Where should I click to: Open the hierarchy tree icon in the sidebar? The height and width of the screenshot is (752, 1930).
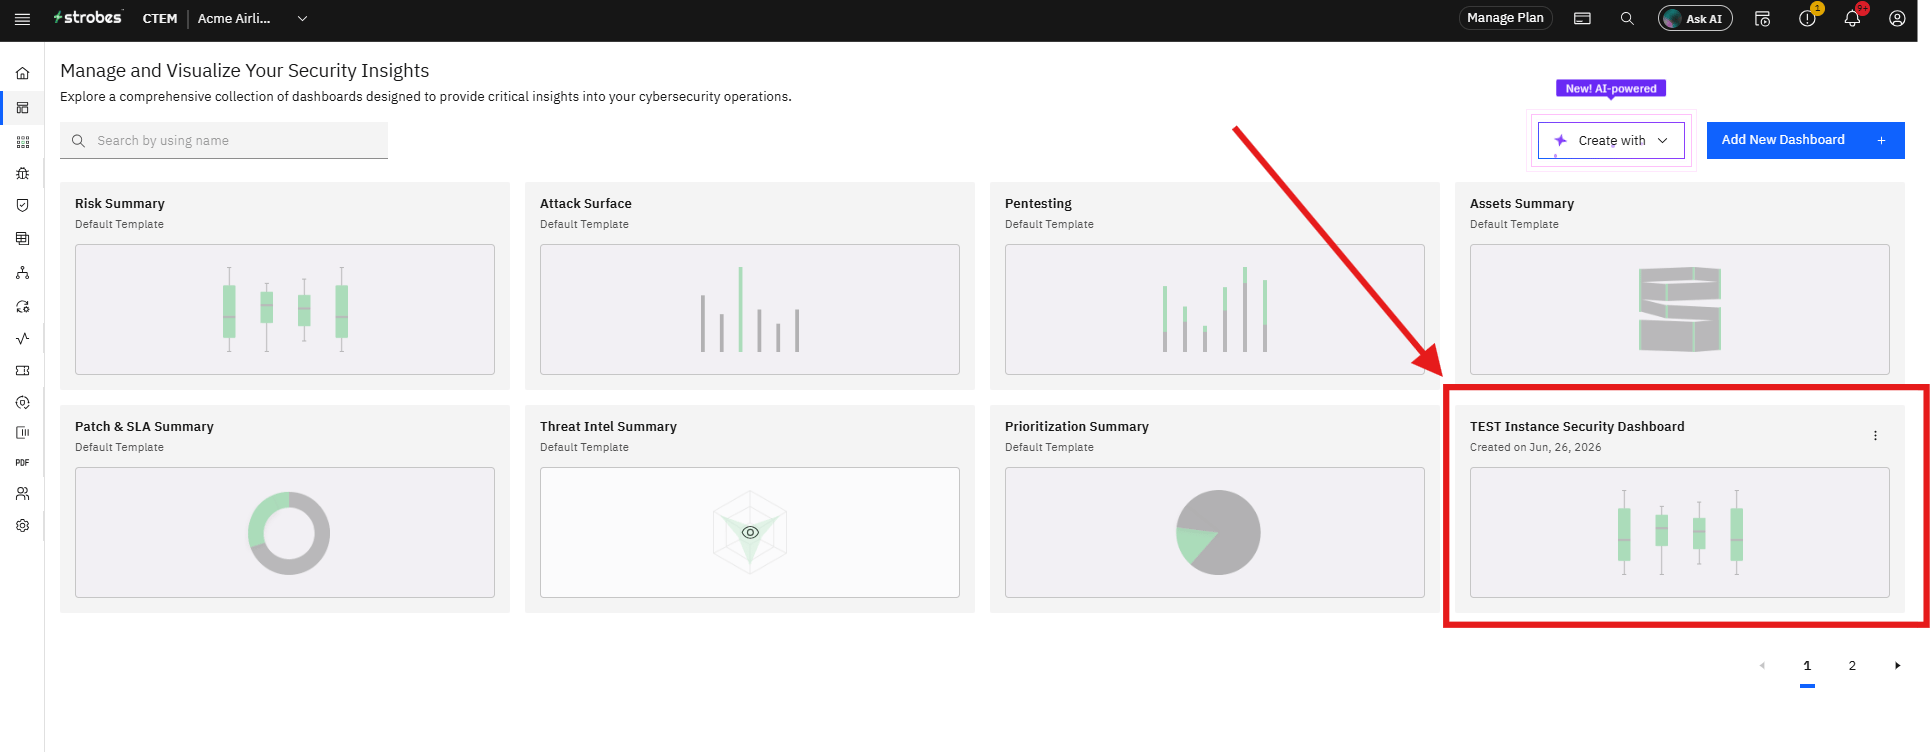pos(22,272)
